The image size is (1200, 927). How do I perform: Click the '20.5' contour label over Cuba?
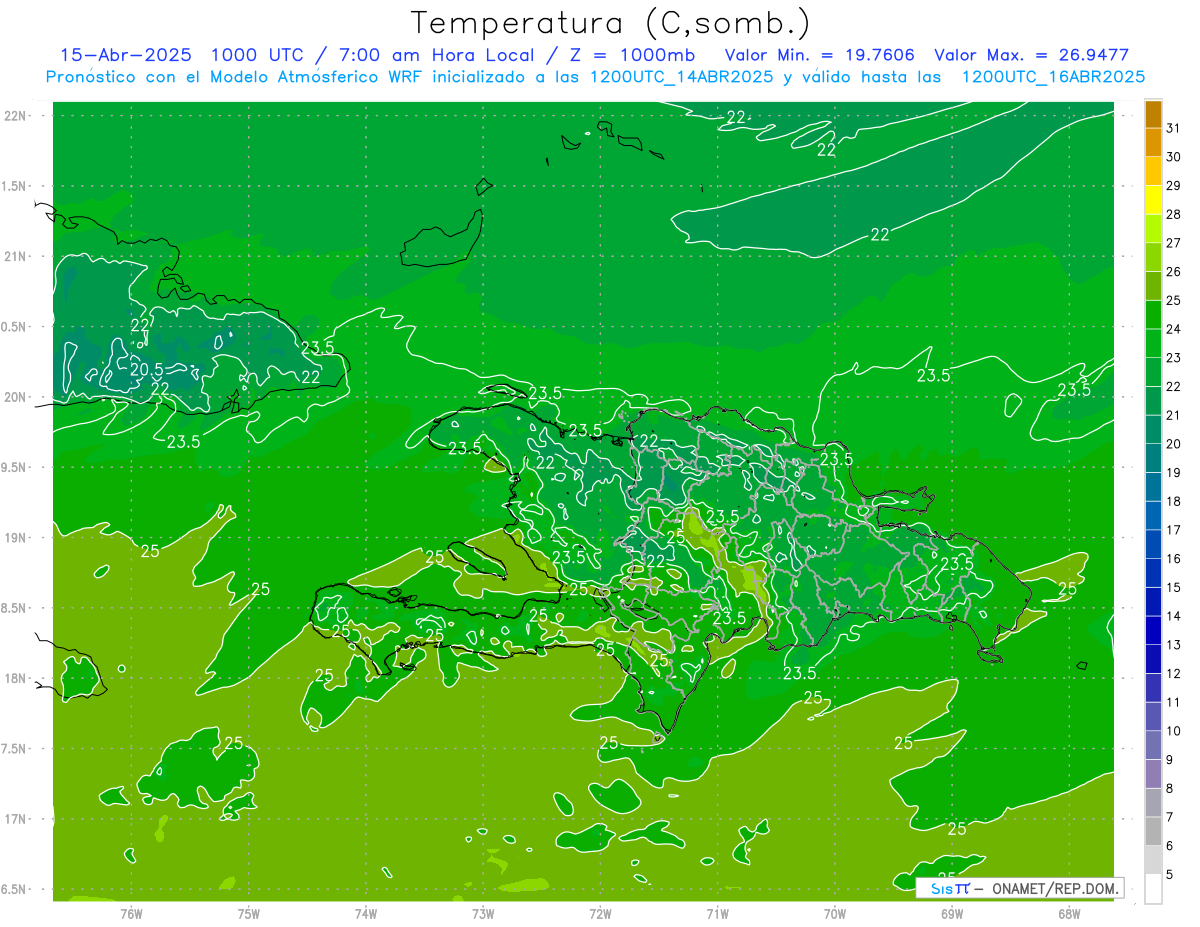147,369
